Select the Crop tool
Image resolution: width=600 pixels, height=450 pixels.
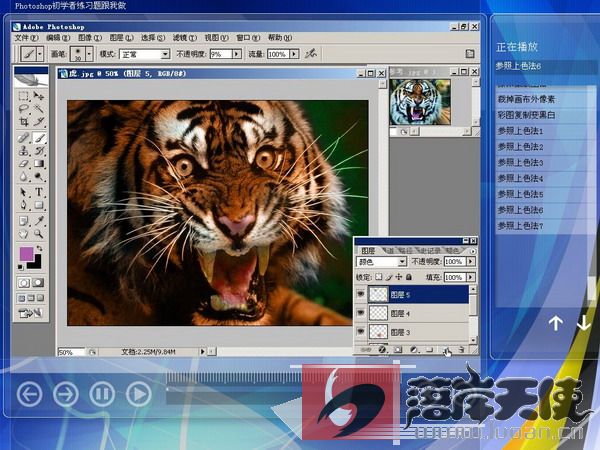click(x=24, y=122)
